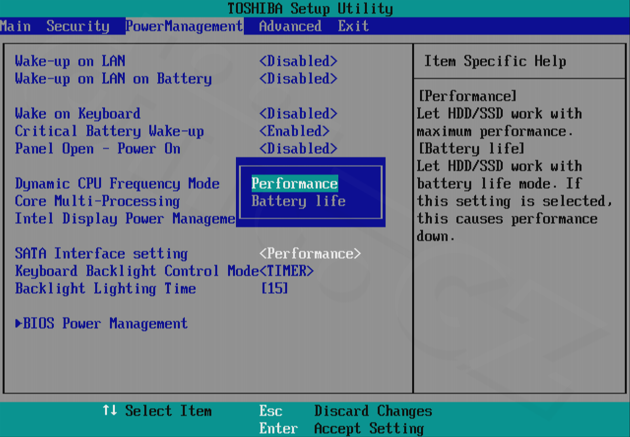The image size is (630, 437).
Task: Click the [Performance] help heading
Action: click(467, 96)
